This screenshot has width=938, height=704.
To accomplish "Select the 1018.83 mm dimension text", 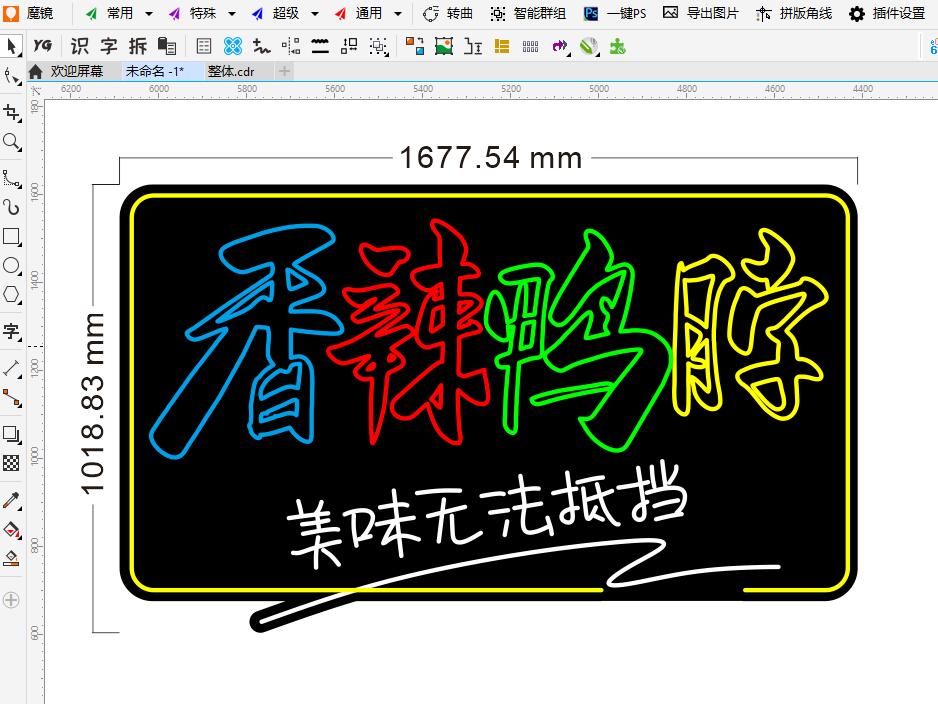I will (x=92, y=404).
